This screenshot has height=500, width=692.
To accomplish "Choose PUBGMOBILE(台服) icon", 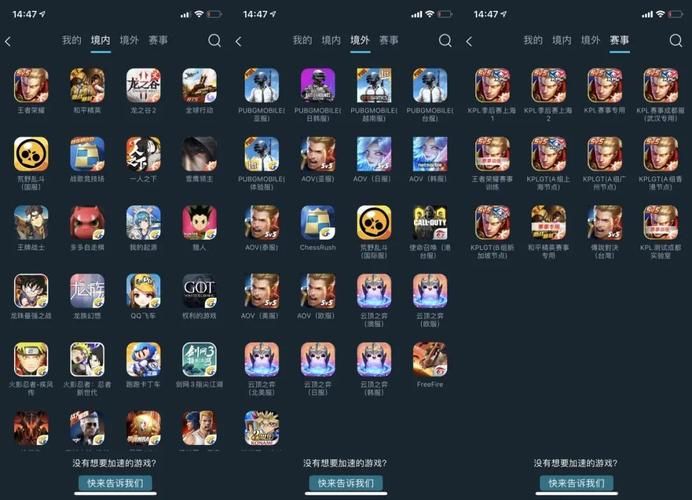I will pos(430,85).
